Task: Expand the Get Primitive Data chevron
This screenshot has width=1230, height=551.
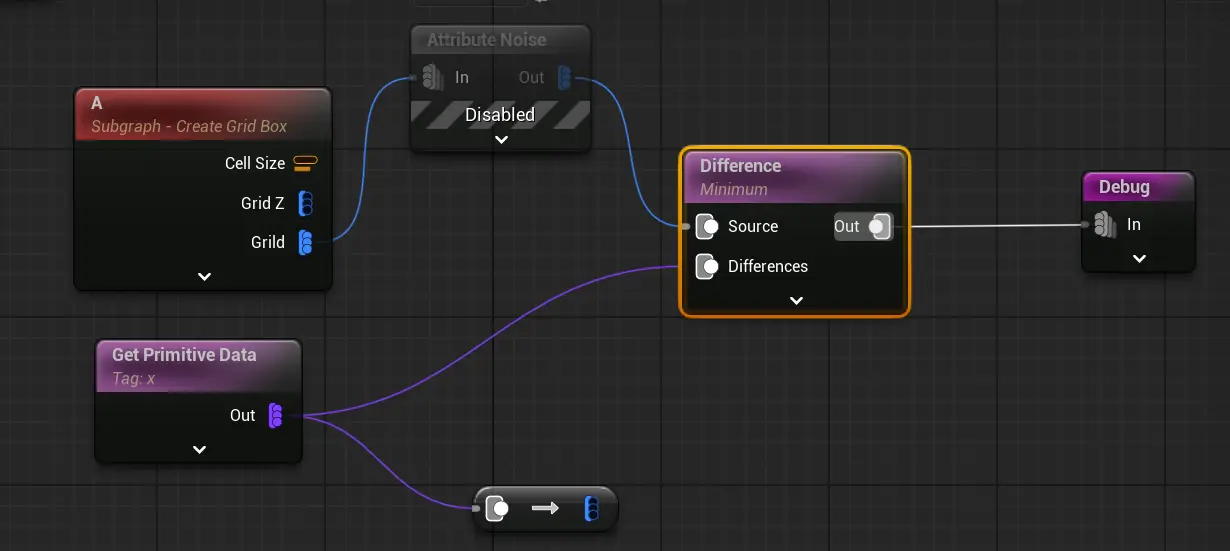Action: click(x=199, y=449)
